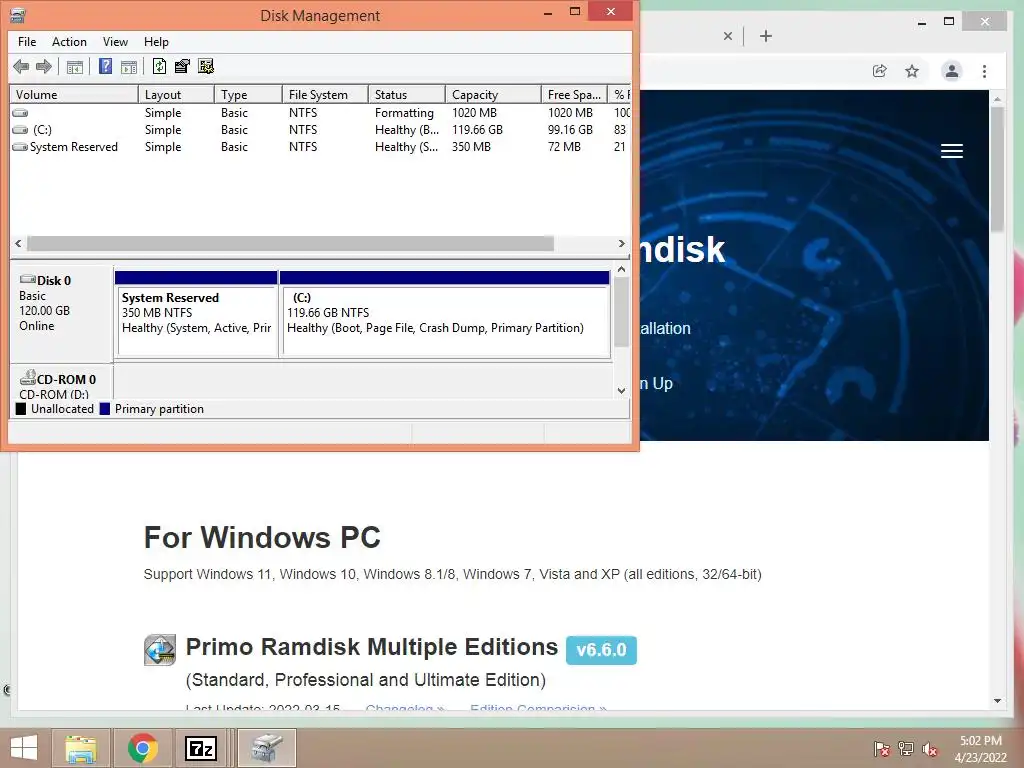Click the view settings icon with gear
1024x768 pixels.
[206, 67]
